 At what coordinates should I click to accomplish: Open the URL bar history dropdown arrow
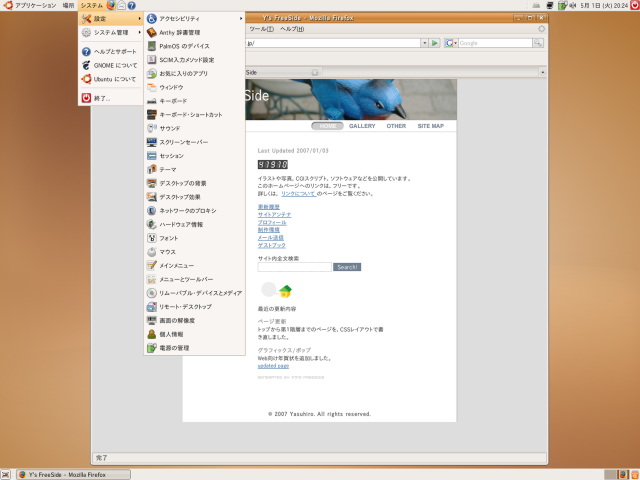[x=421, y=43]
